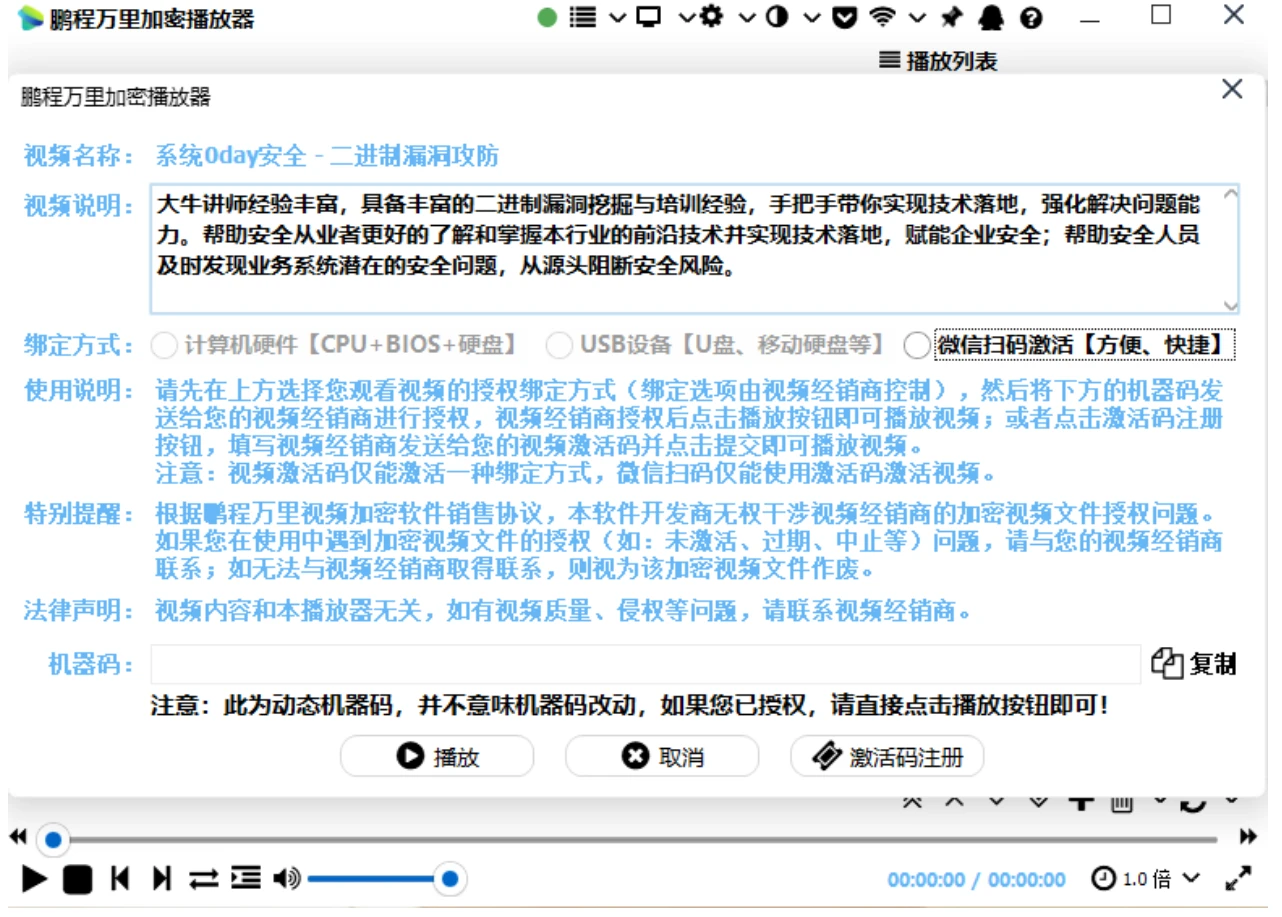1282x917 pixels.
Task: Select 计算机硬件 CPU+BIOS+硬盘 binding option
Action: click(x=164, y=346)
